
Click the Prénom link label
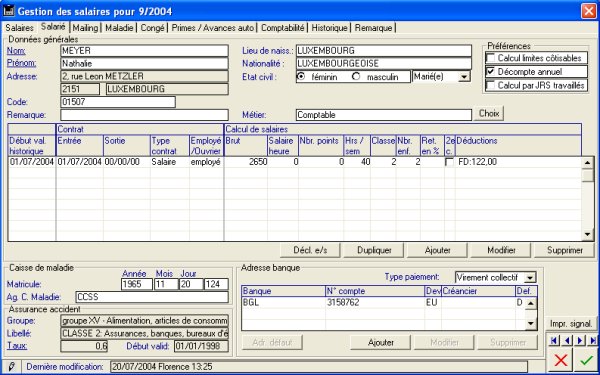coord(21,63)
